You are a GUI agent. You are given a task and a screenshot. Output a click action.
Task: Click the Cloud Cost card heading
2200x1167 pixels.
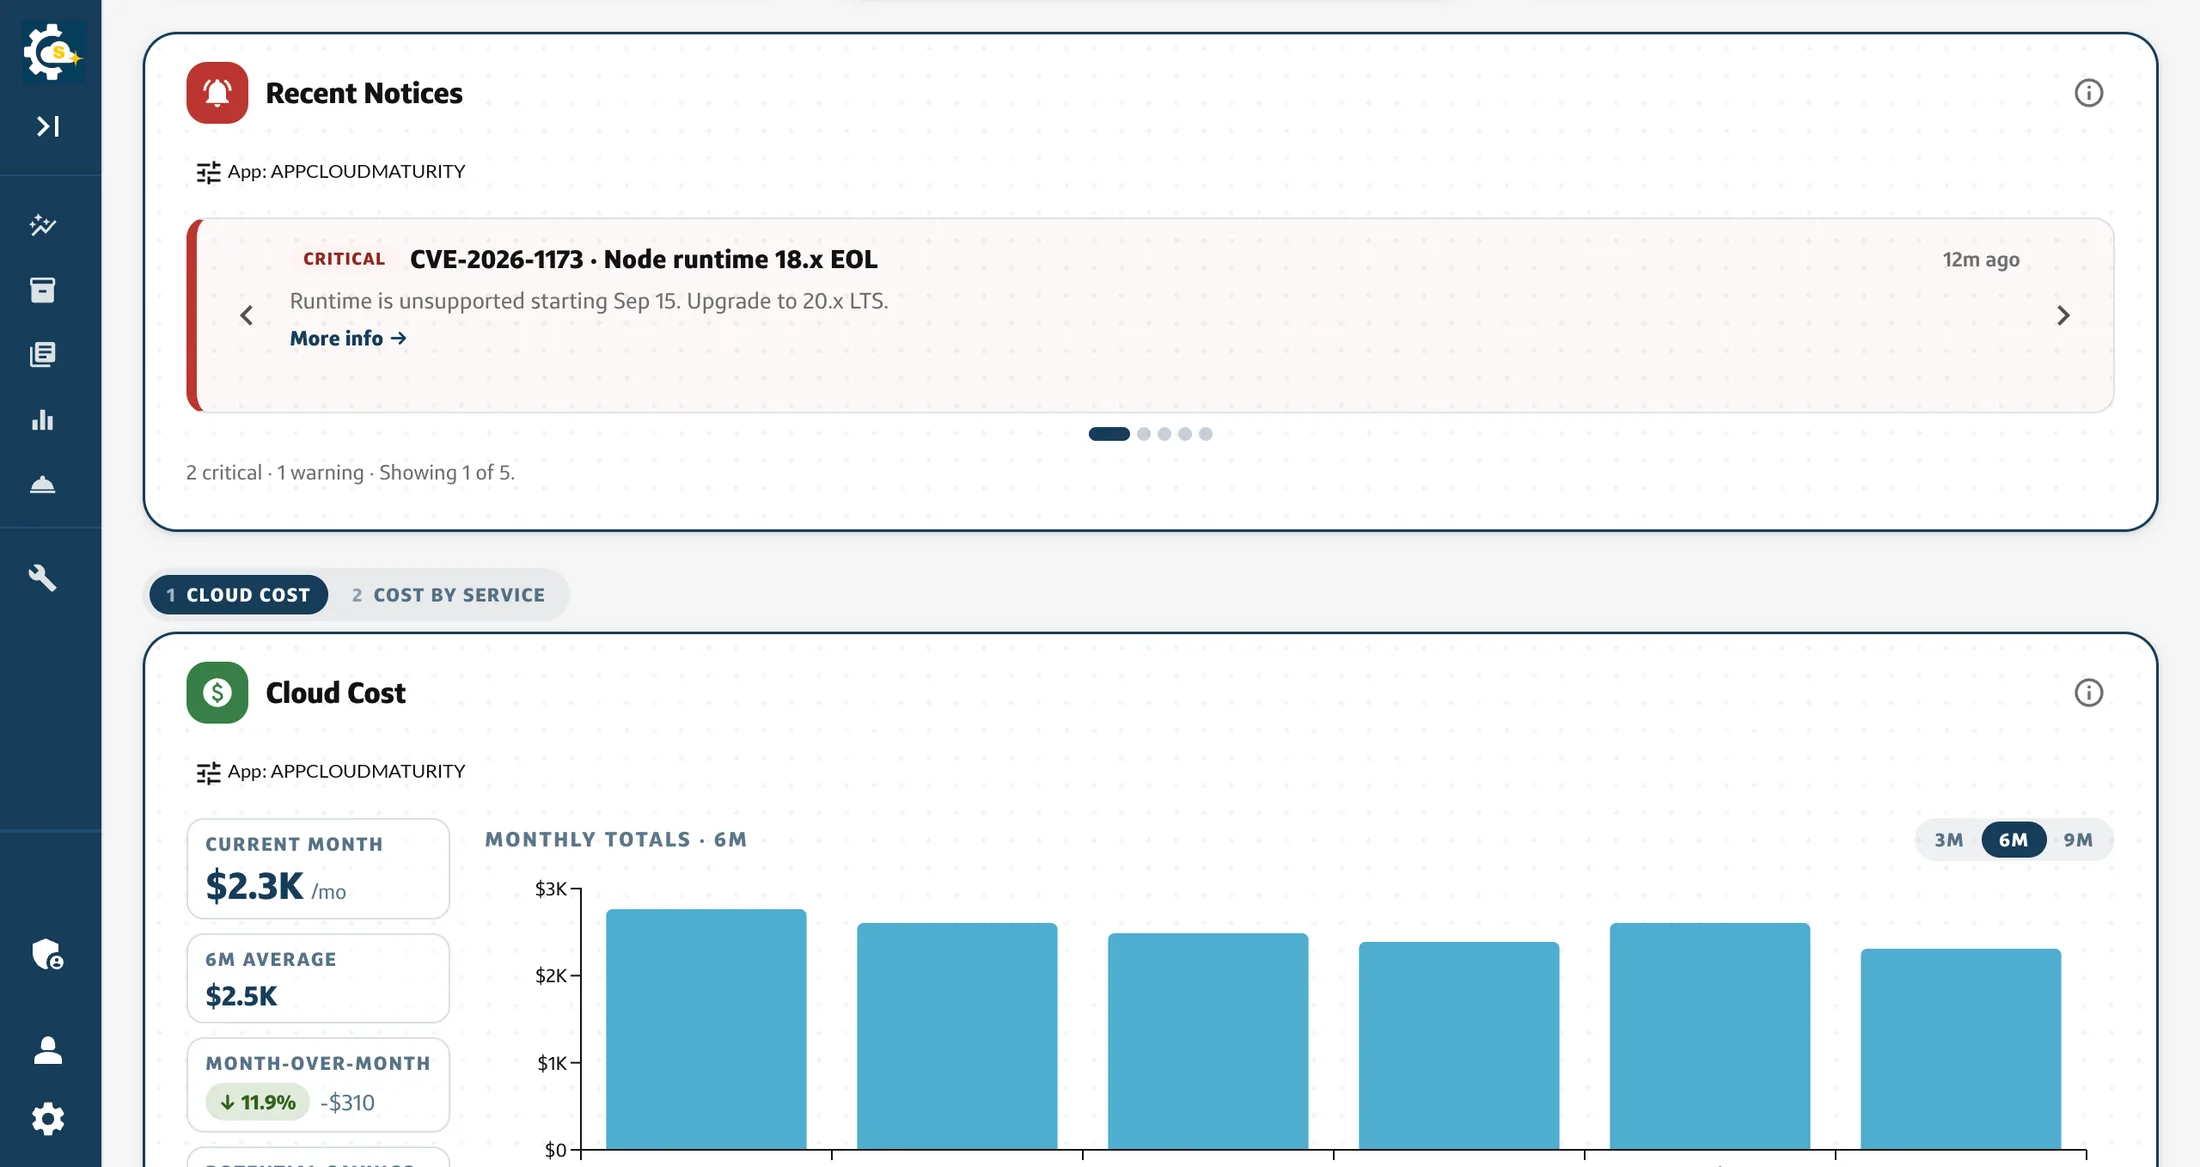pyautogui.click(x=336, y=693)
